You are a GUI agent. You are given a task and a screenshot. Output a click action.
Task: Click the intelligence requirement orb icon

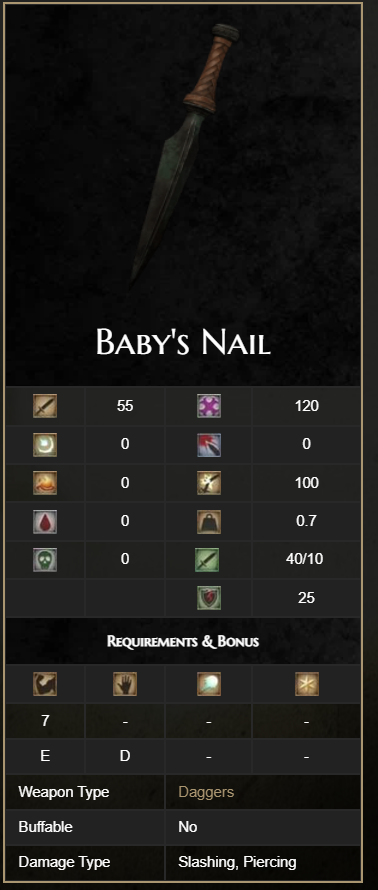tap(209, 684)
